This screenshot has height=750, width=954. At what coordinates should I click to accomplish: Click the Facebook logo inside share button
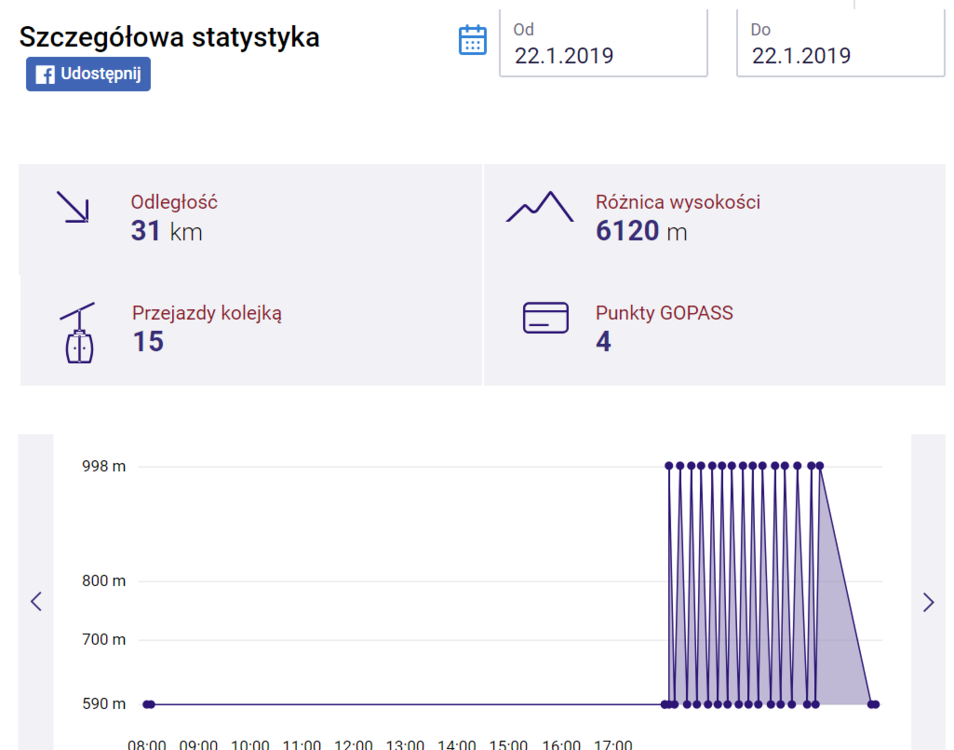[x=45, y=74]
